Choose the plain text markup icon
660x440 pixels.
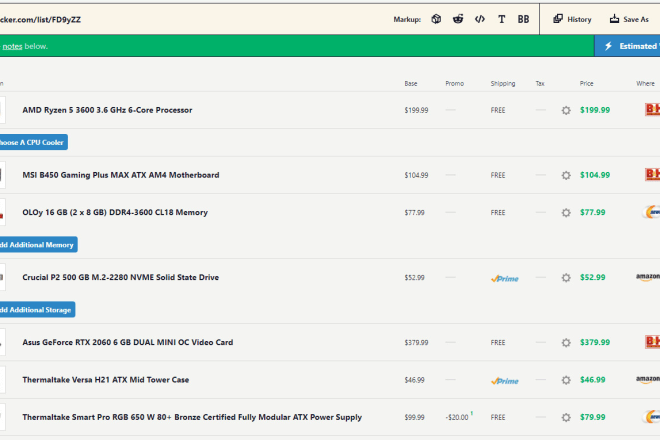501,19
